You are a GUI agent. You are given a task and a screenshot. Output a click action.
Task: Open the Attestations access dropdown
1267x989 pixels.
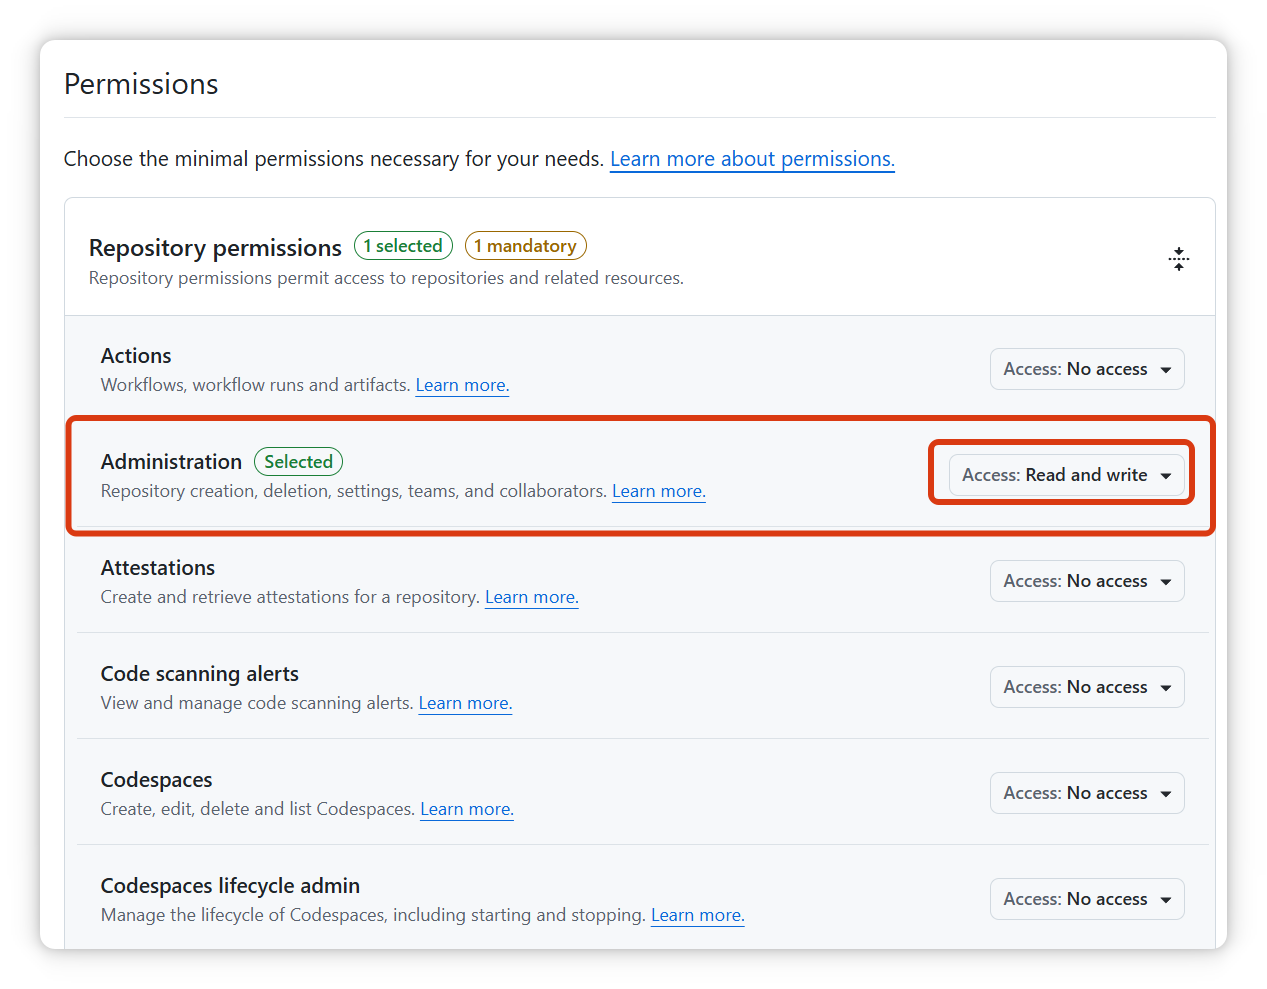[x=1086, y=581]
